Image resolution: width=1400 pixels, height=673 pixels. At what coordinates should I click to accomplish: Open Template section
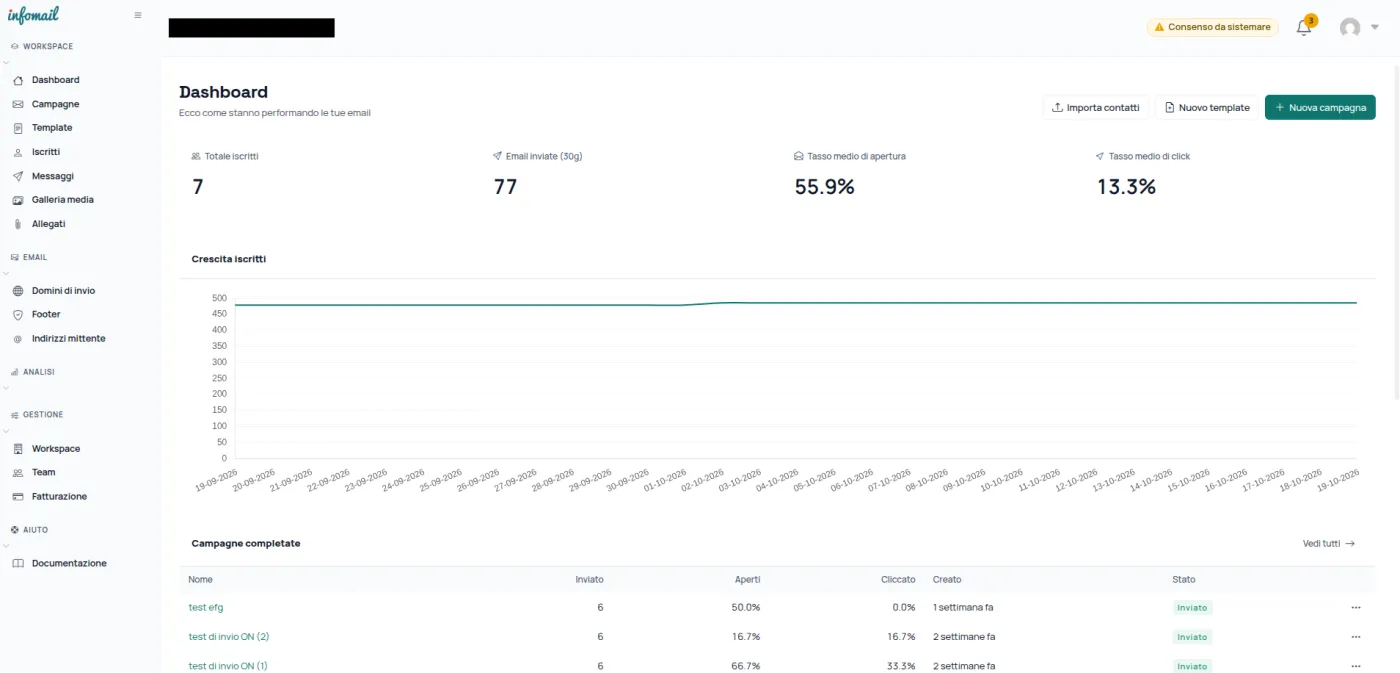point(52,128)
